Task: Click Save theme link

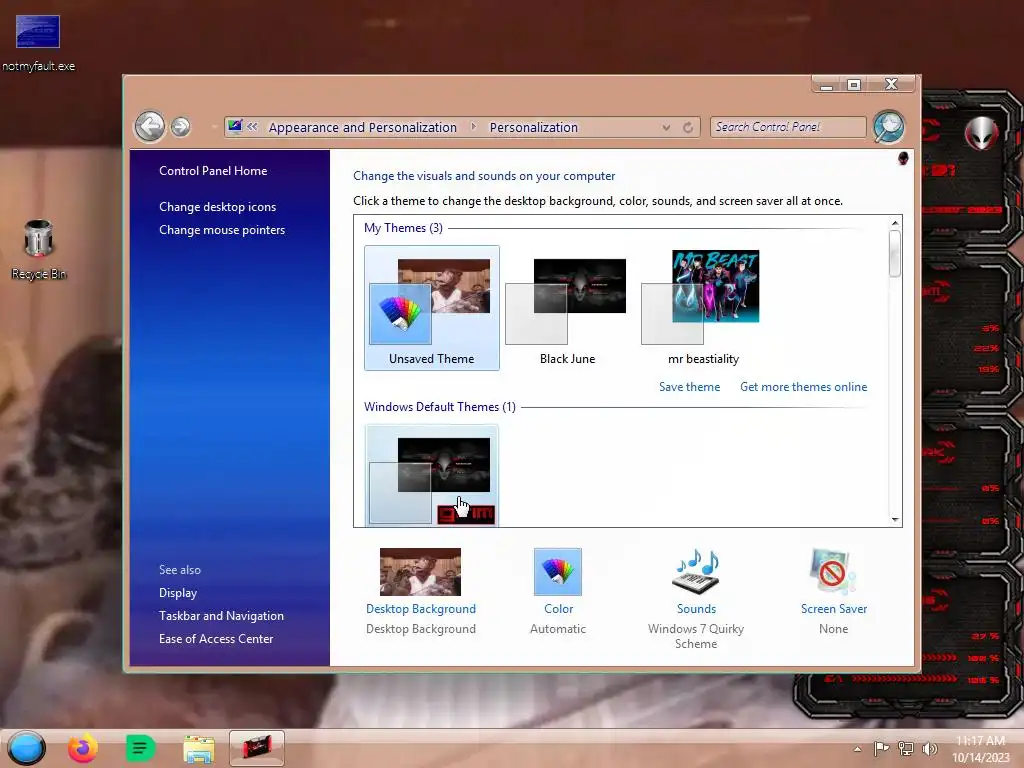Action: tap(690, 387)
